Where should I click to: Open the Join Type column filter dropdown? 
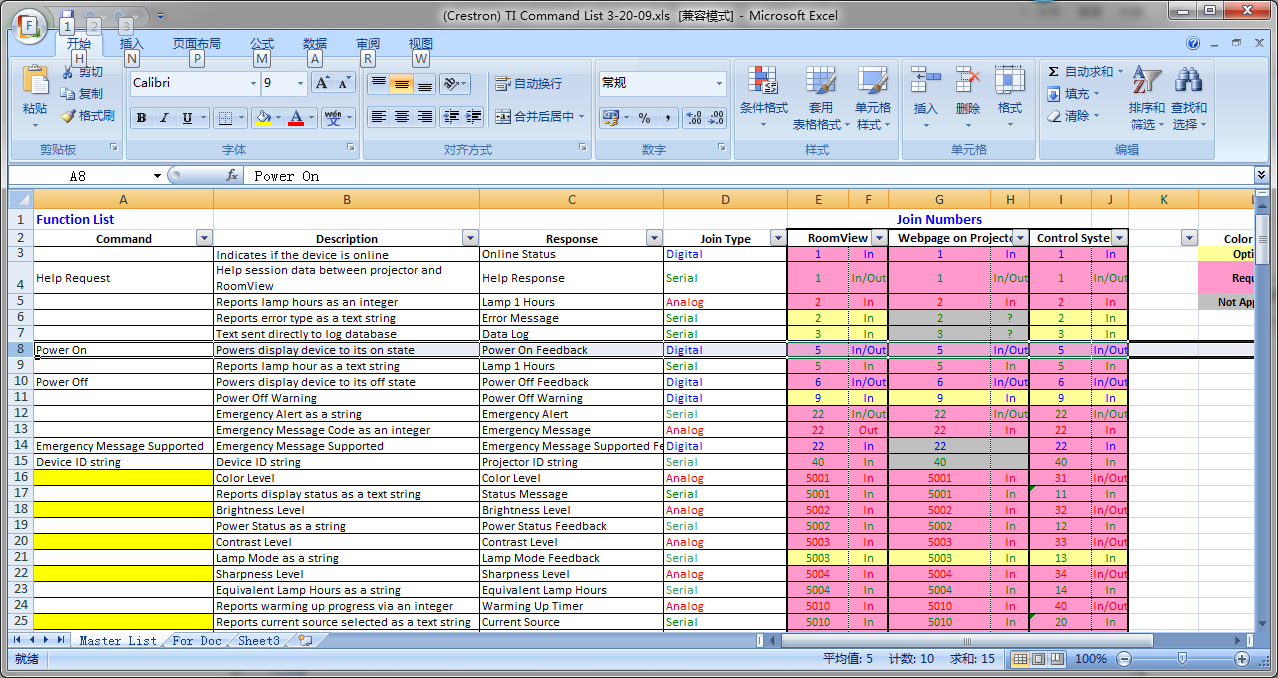click(777, 238)
